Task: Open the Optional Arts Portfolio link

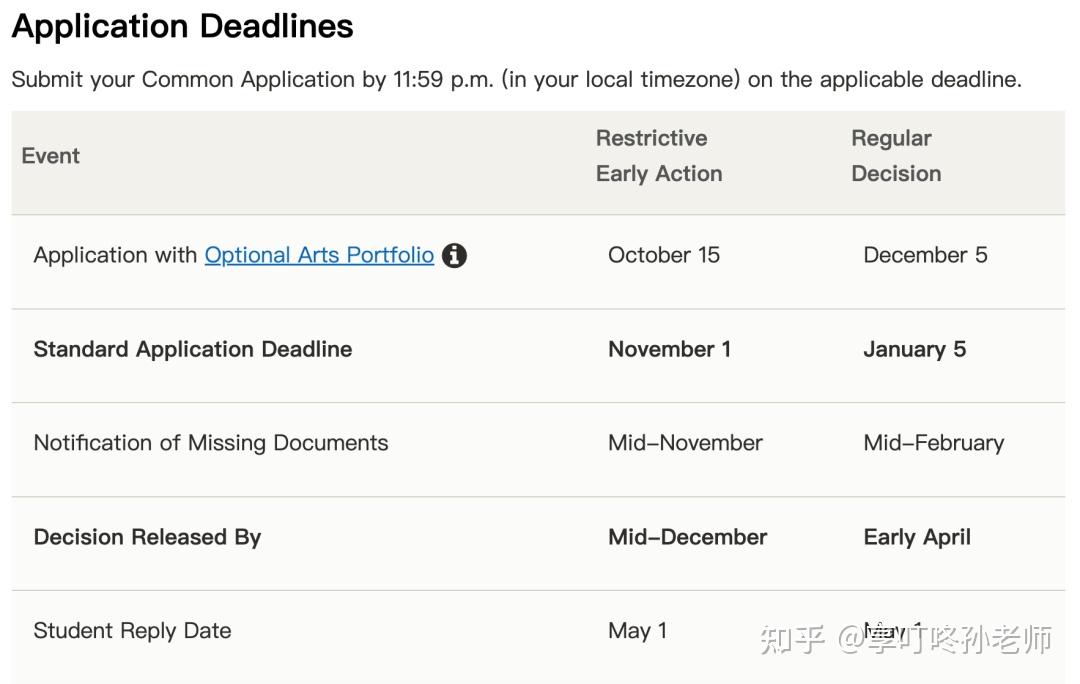Action: coord(319,255)
